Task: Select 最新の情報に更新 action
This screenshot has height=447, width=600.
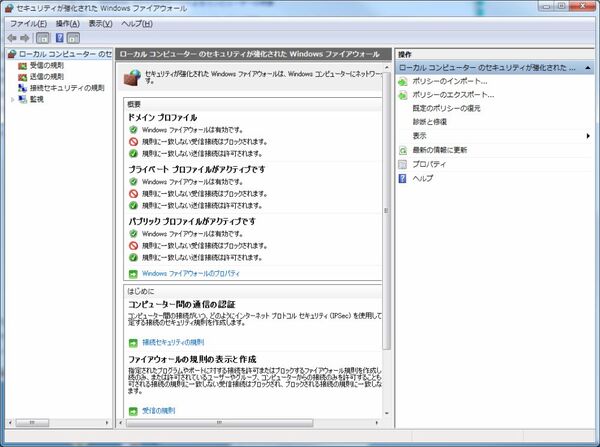Action: [x=439, y=150]
